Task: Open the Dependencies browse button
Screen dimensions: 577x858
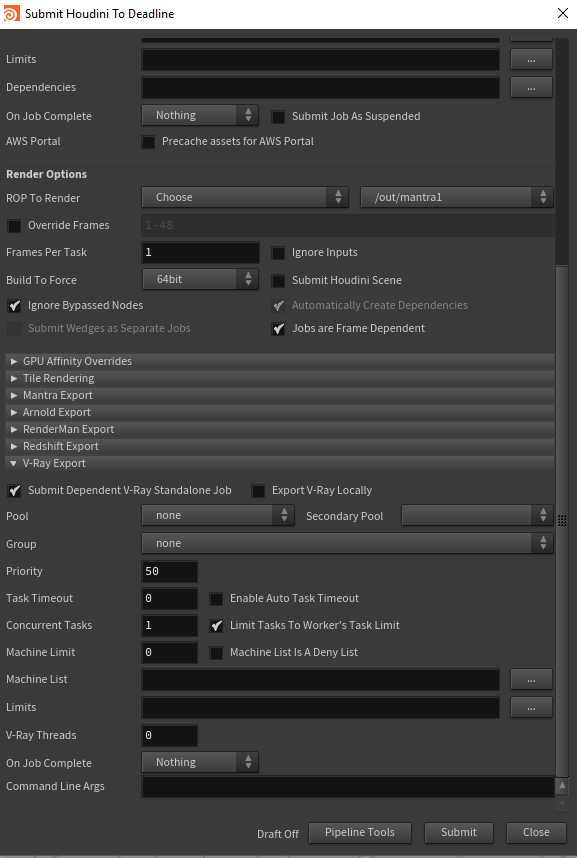Action: pos(531,88)
